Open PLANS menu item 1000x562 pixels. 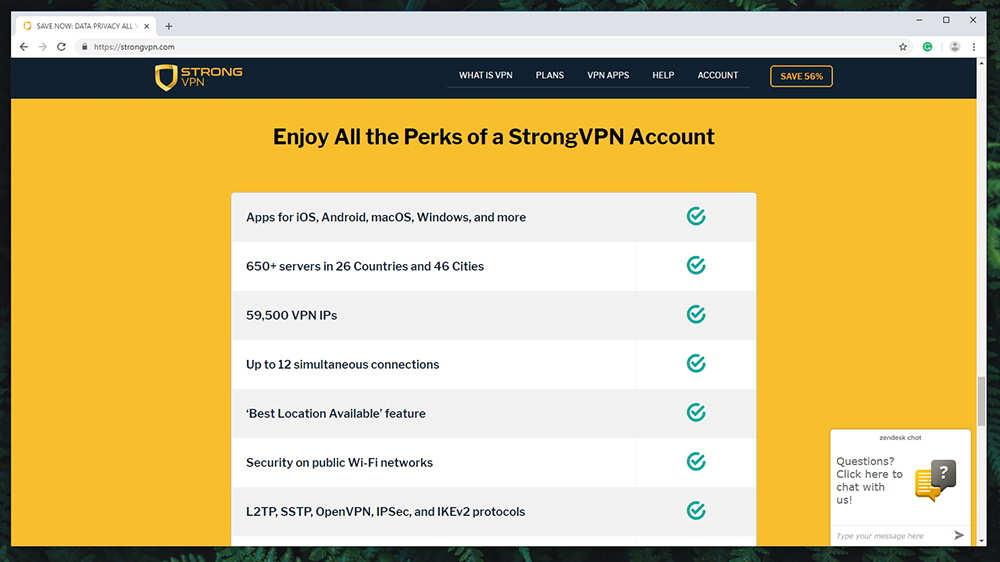[550, 75]
